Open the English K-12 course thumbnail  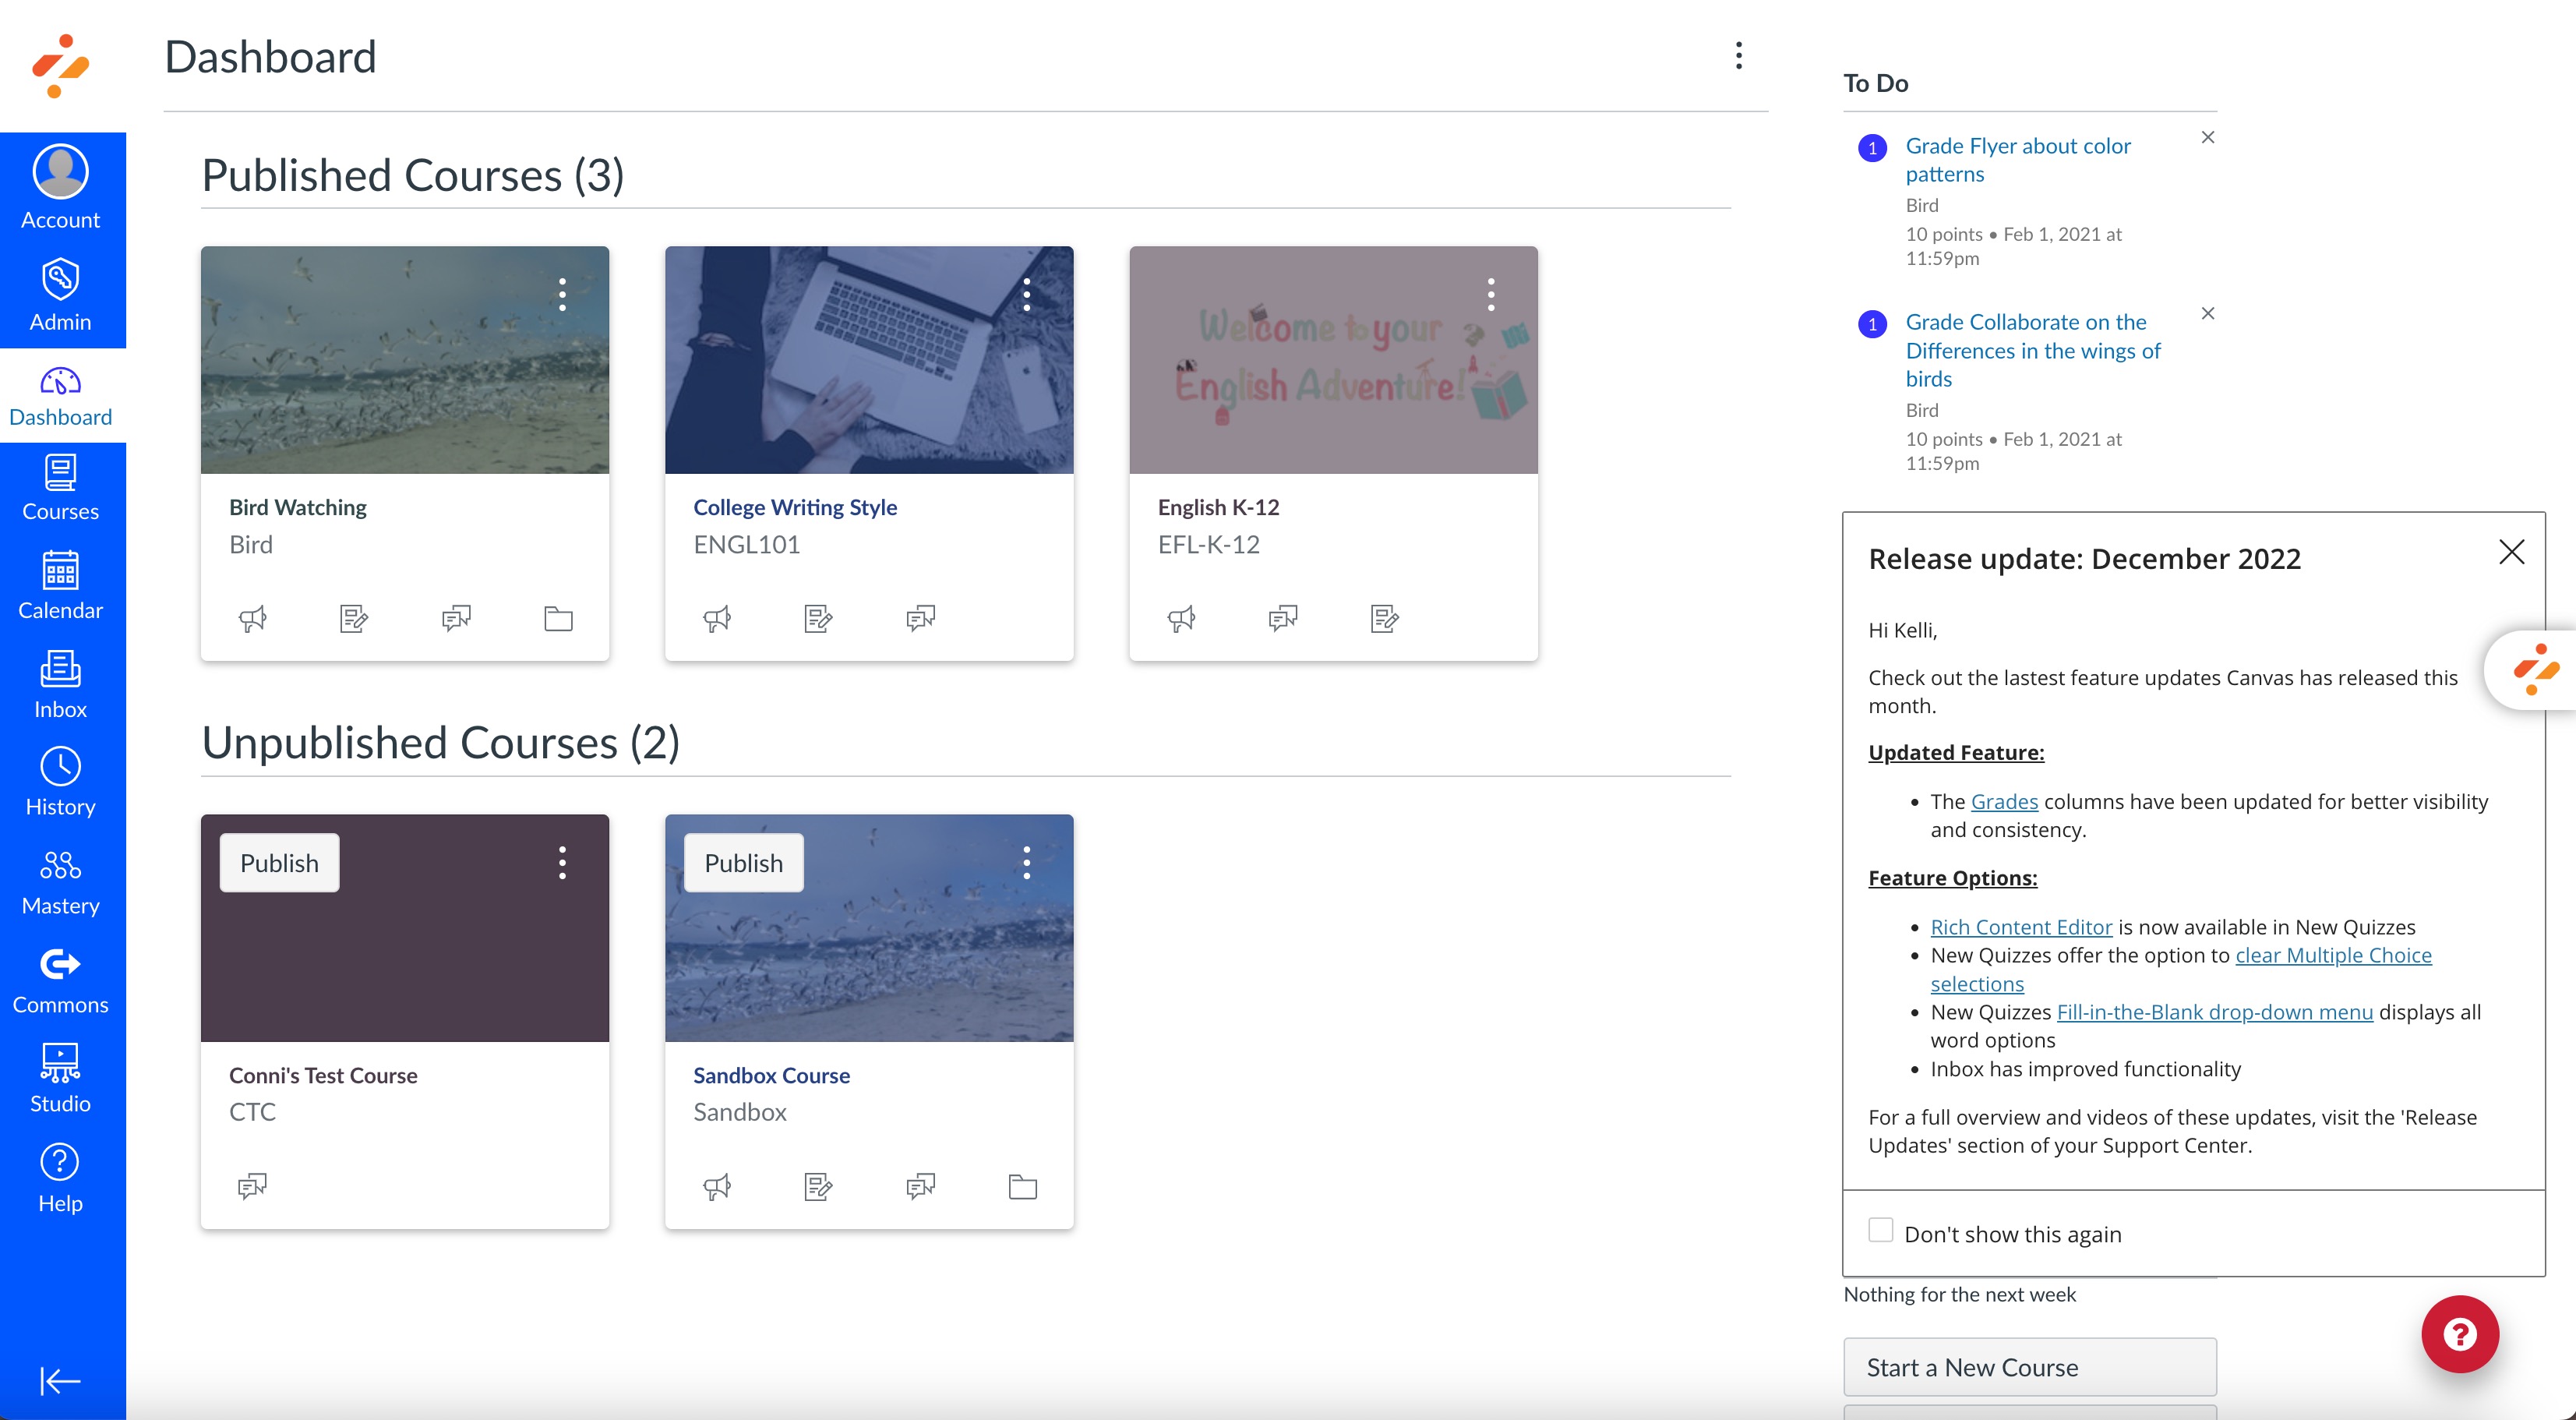pos(1332,360)
